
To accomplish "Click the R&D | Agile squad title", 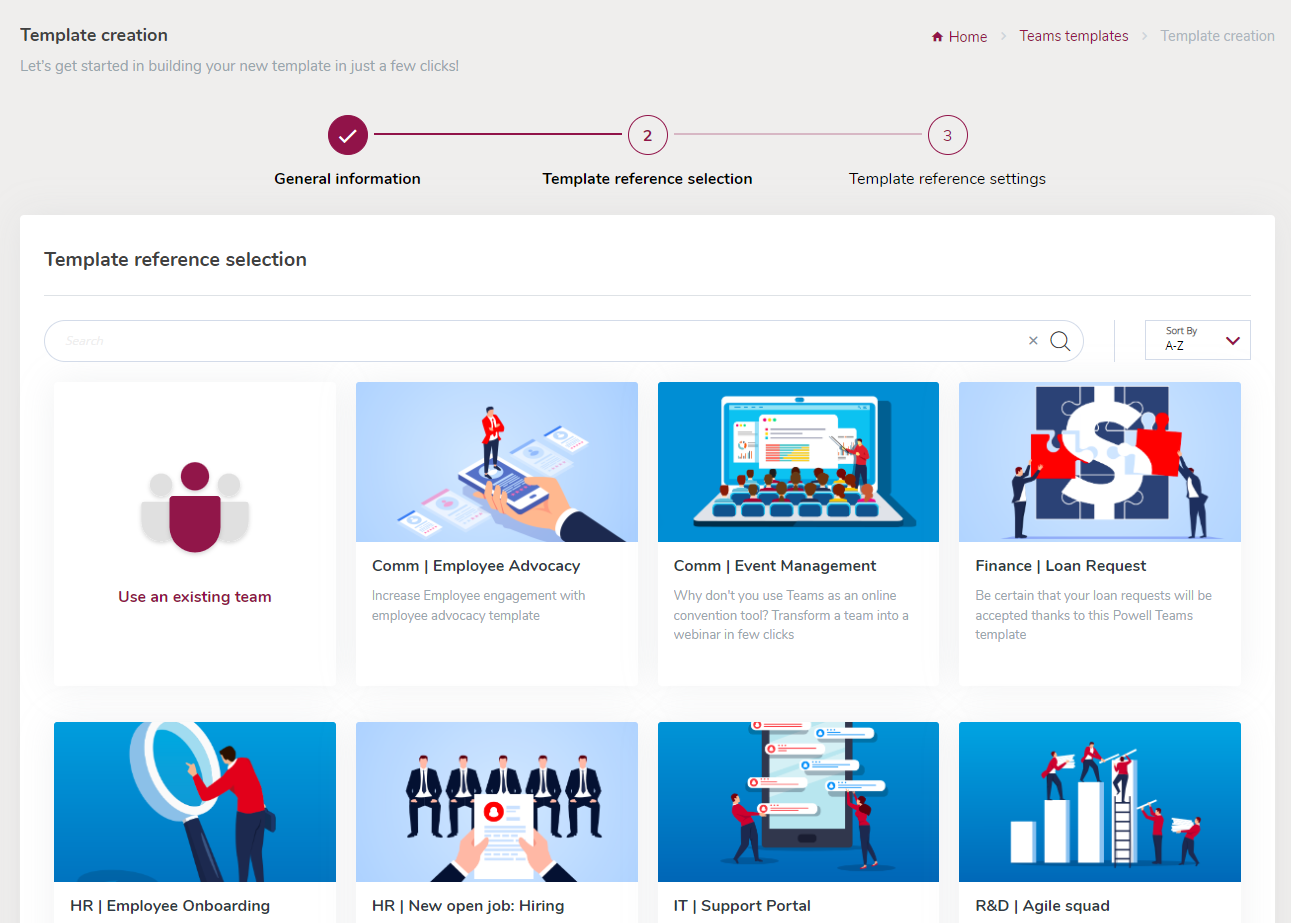I will (x=1042, y=906).
